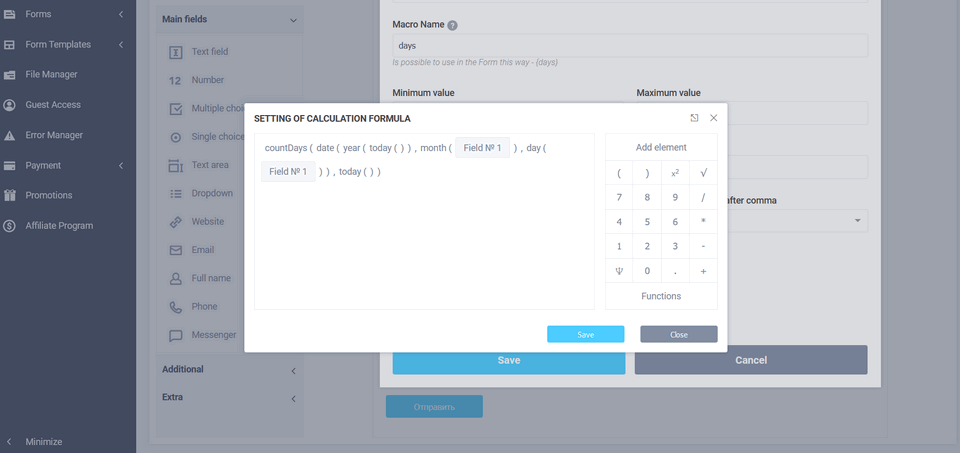This screenshot has height=453, width=960.
Task: Click the Form Templates sidebar icon
Action: (x=9, y=45)
